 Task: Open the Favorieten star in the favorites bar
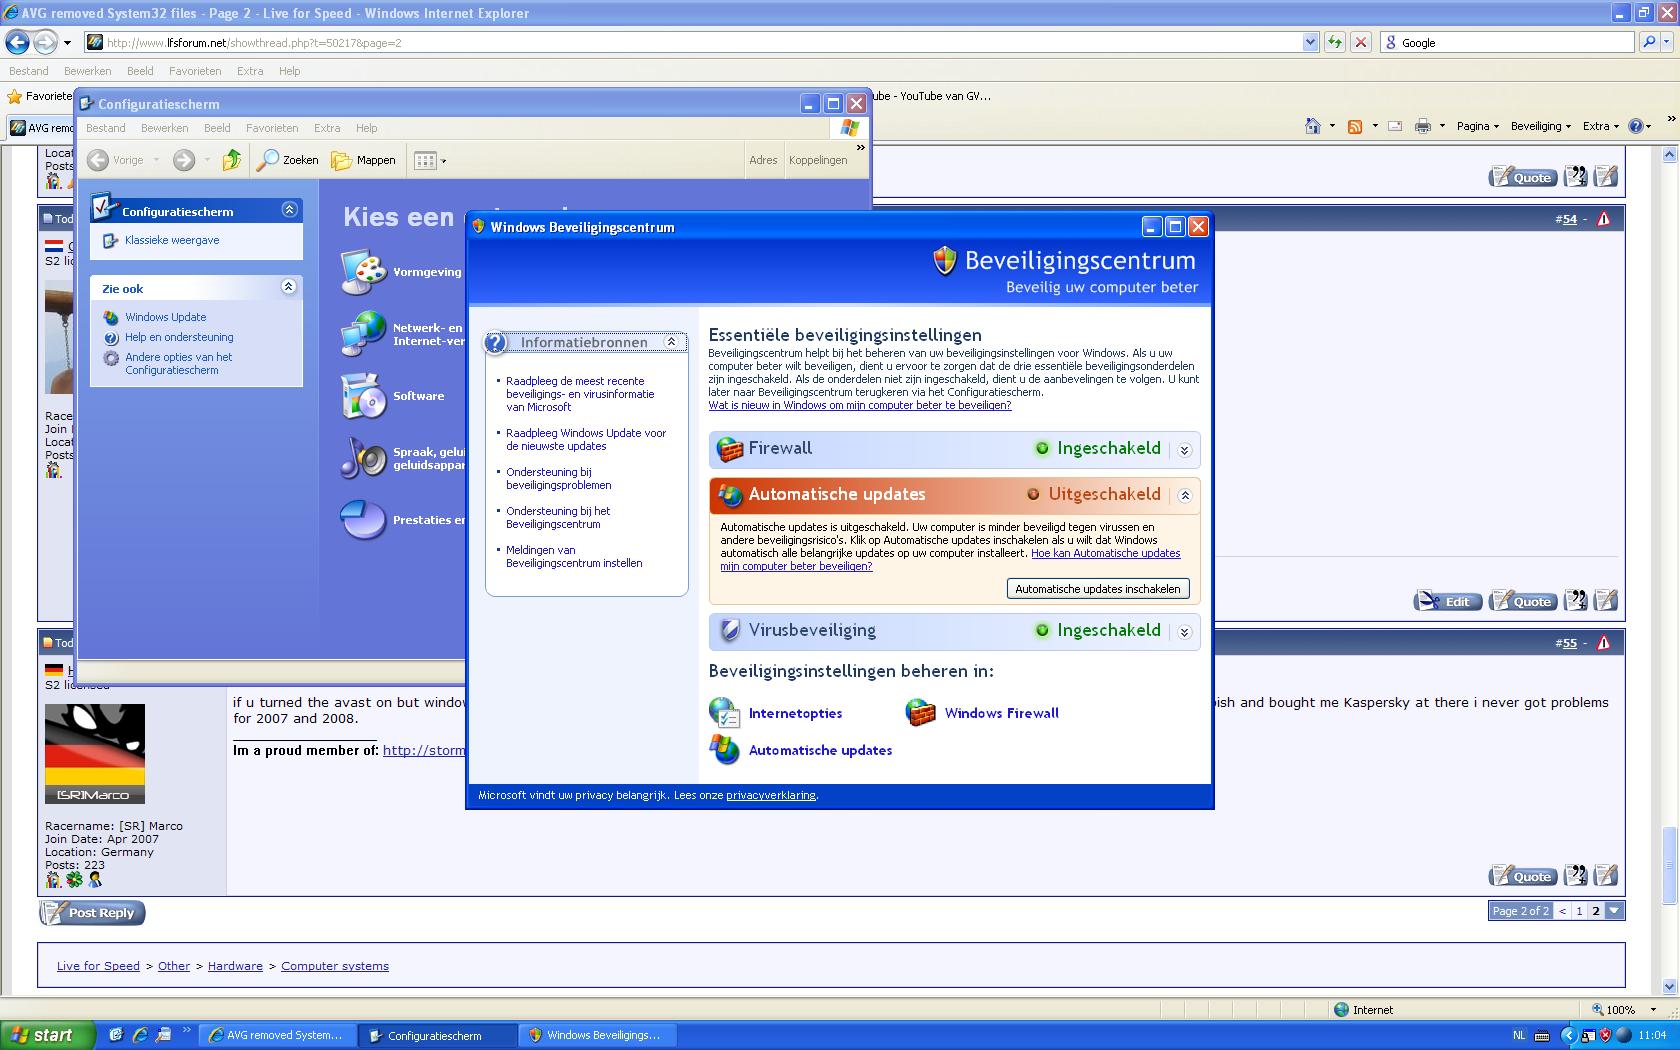coord(15,96)
